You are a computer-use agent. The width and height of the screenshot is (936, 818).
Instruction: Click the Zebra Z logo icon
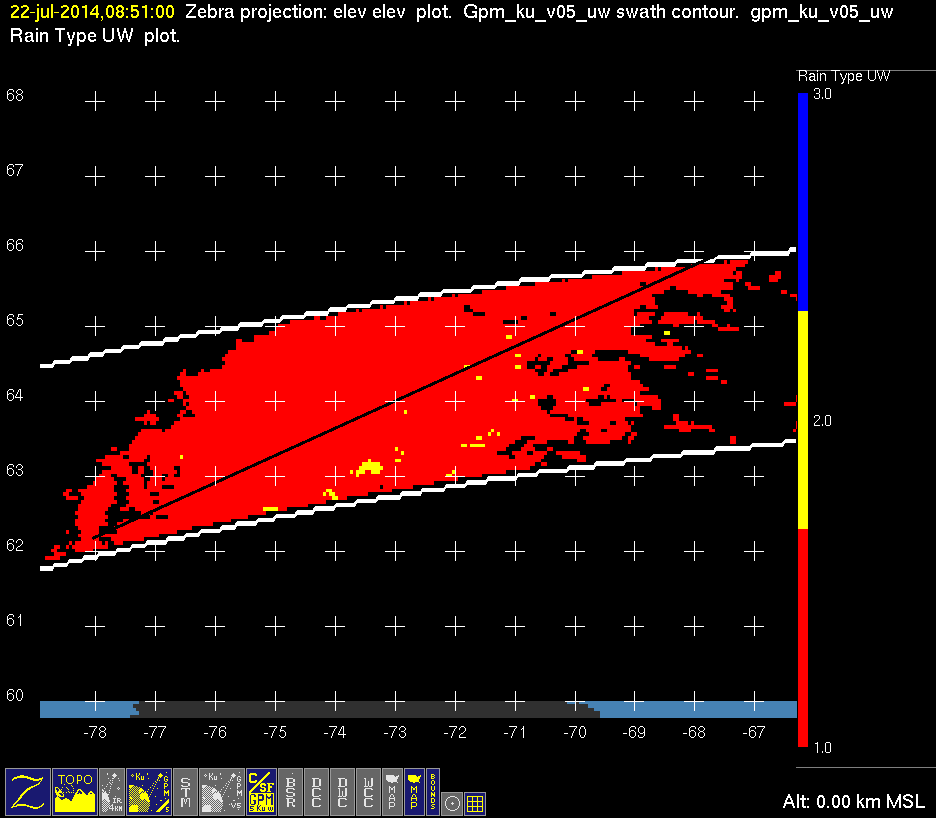click(x=27, y=791)
